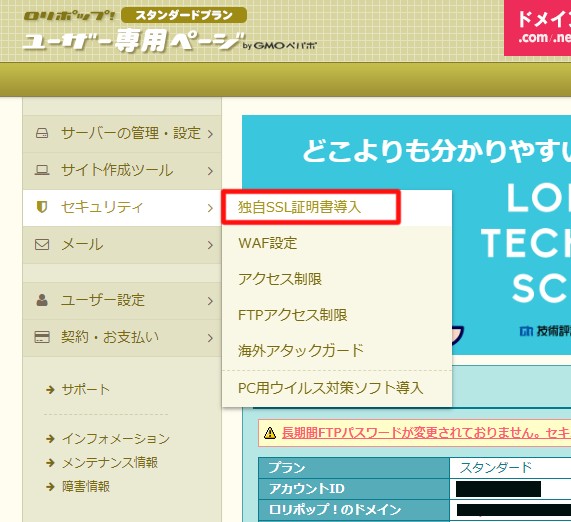Expand chevron on メール row
This screenshot has height=522, width=571.
tap(210, 245)
